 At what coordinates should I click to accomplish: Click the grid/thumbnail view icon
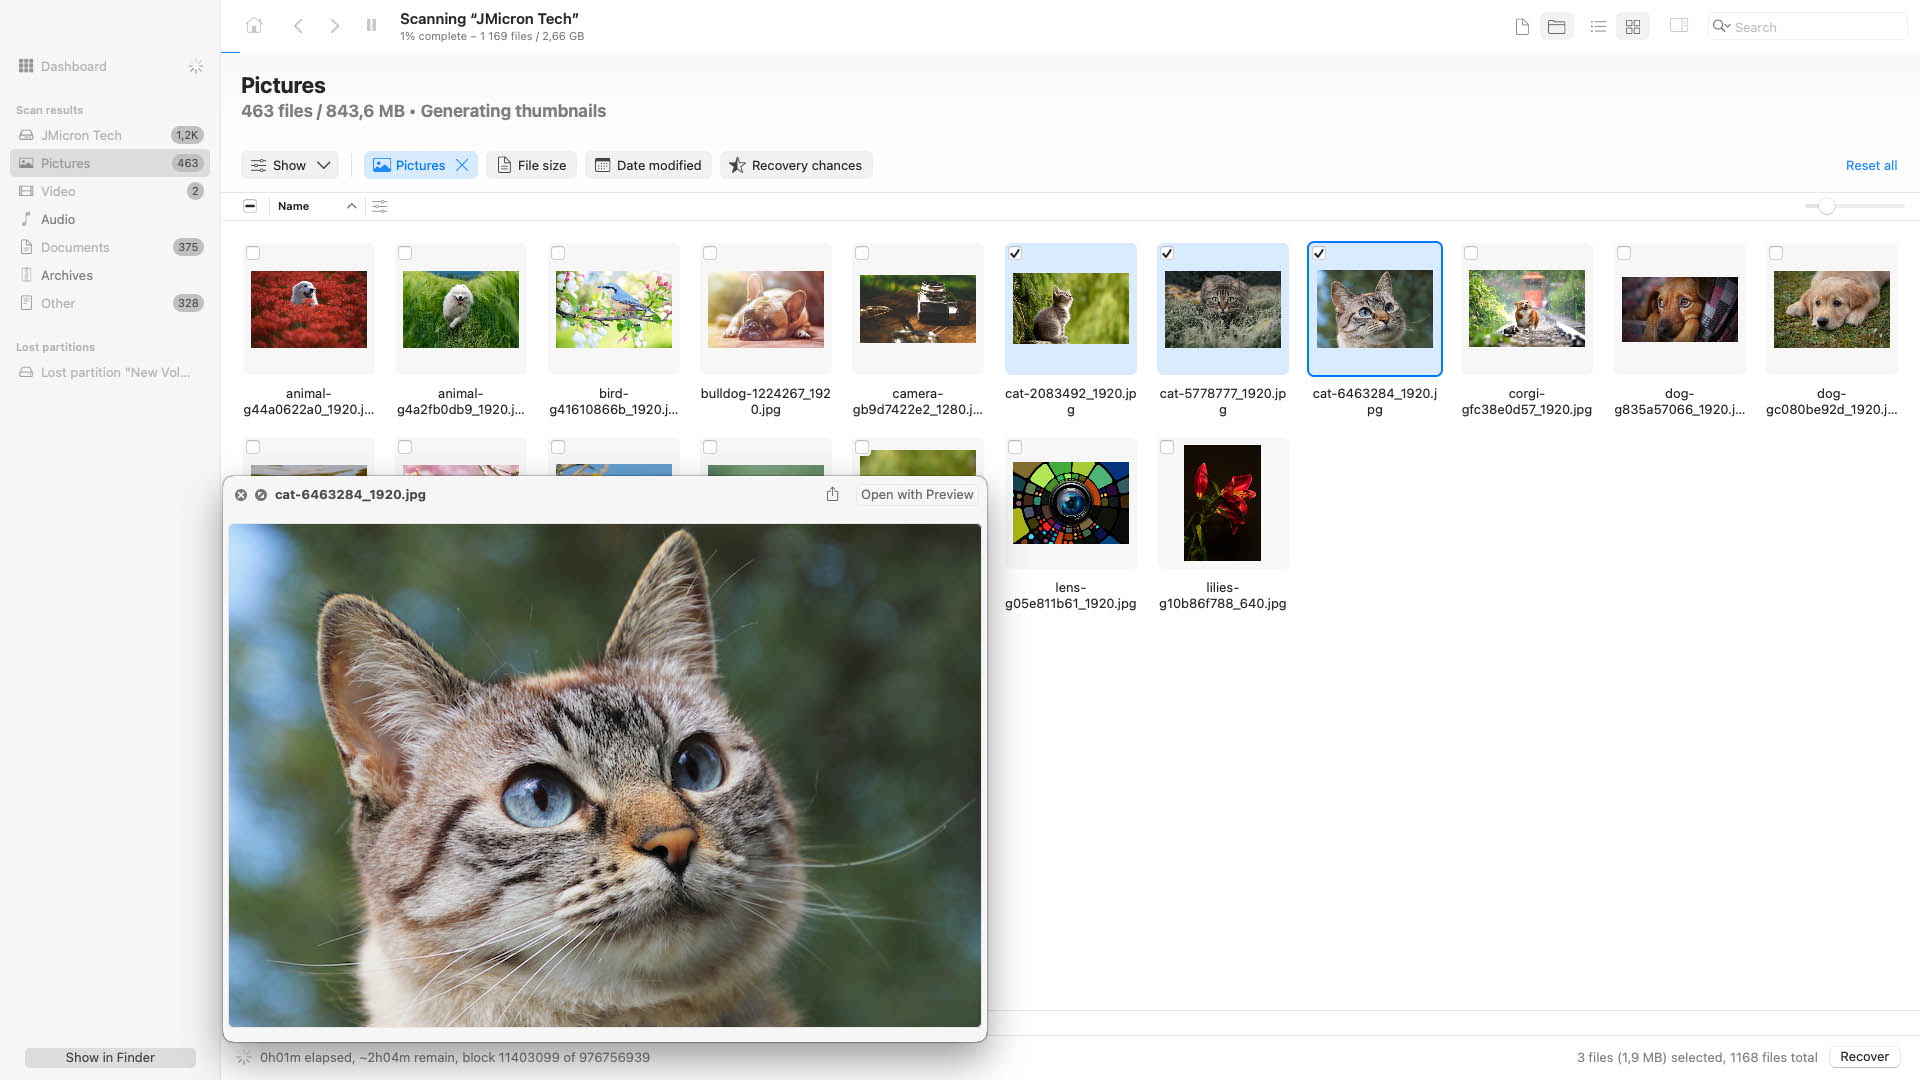click(x=1633, y=26)
